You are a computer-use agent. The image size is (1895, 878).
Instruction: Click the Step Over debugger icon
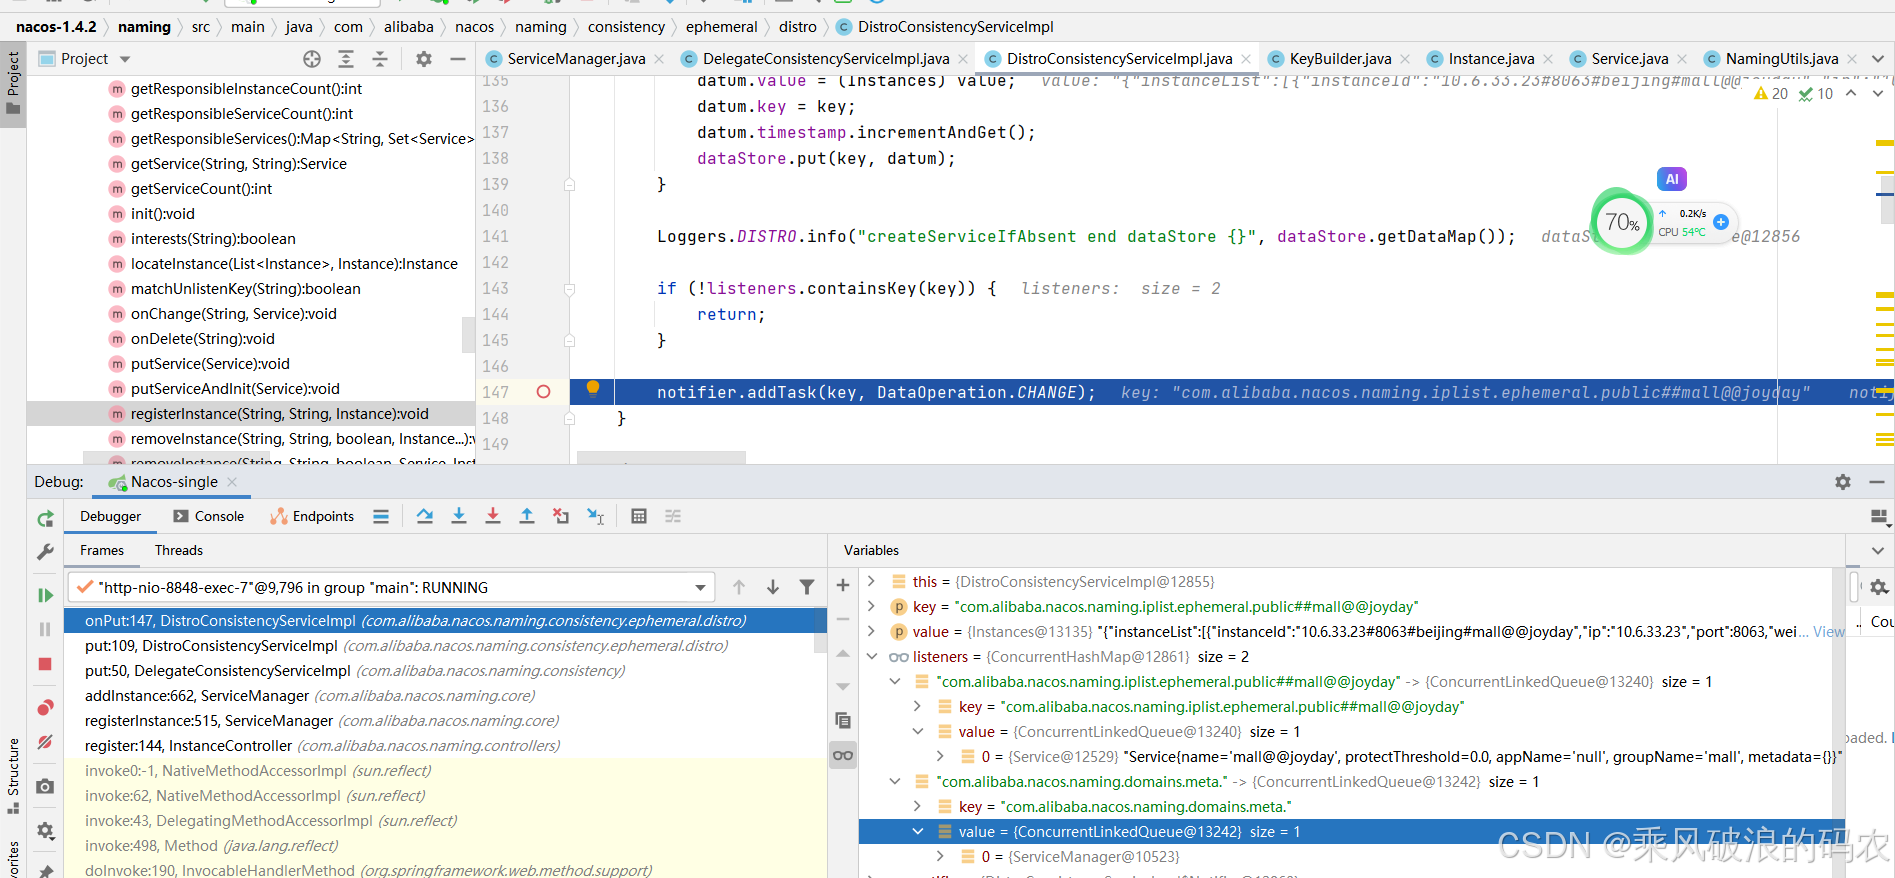pyautogui.click(x=425, y=516)
